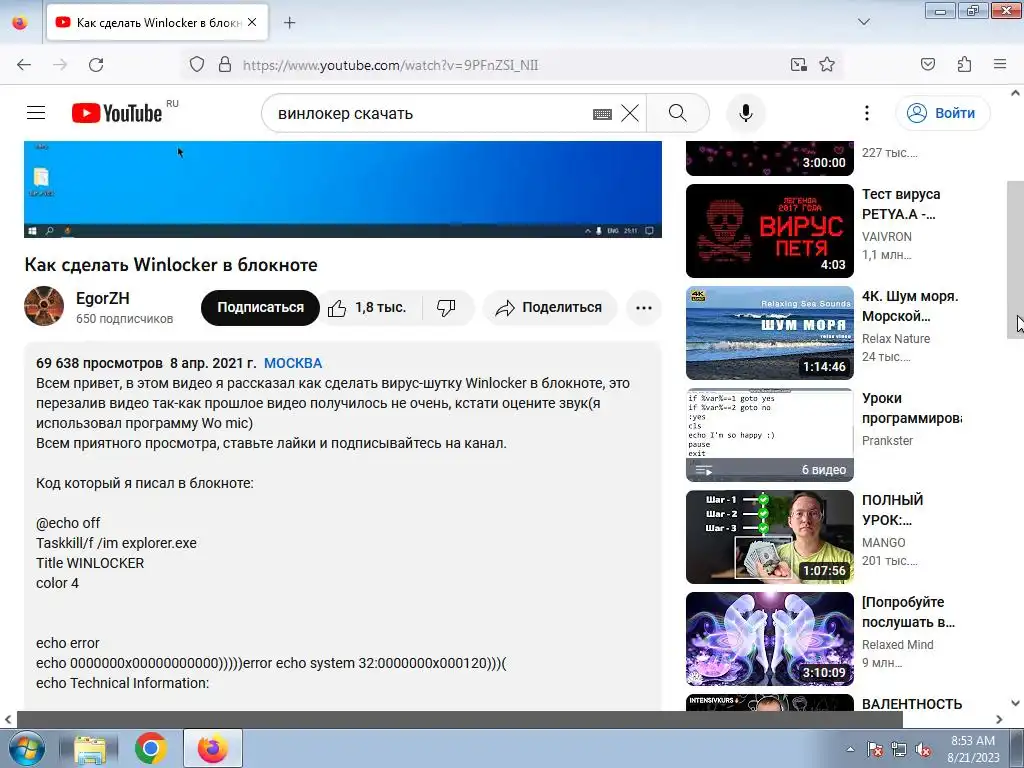Go forward with browser forward arrow
The image size is (1024, 768).
pos(60,65)
